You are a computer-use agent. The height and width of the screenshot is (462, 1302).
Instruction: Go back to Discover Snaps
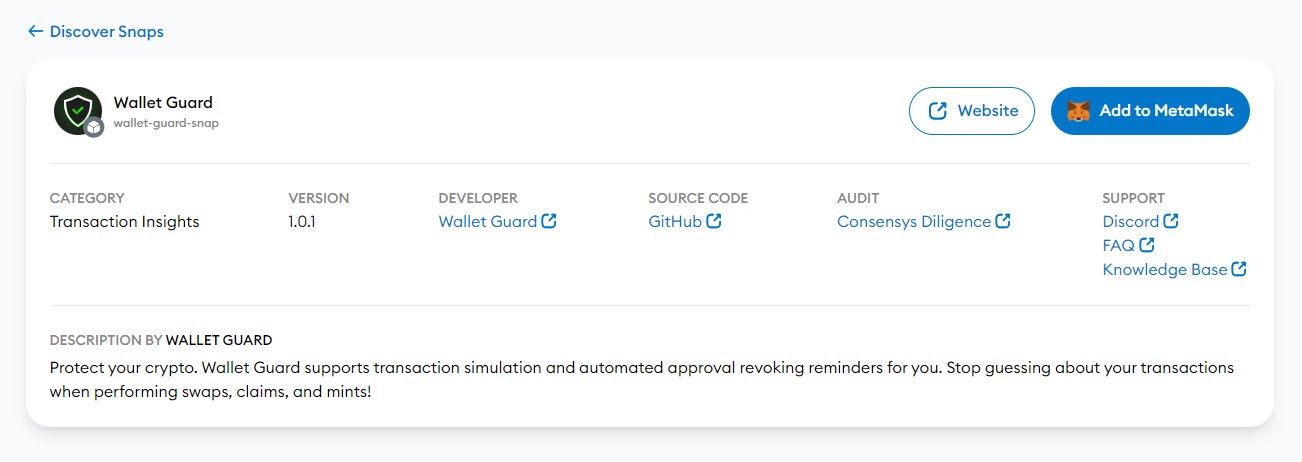pyautogui.click(x=106, y=32)
